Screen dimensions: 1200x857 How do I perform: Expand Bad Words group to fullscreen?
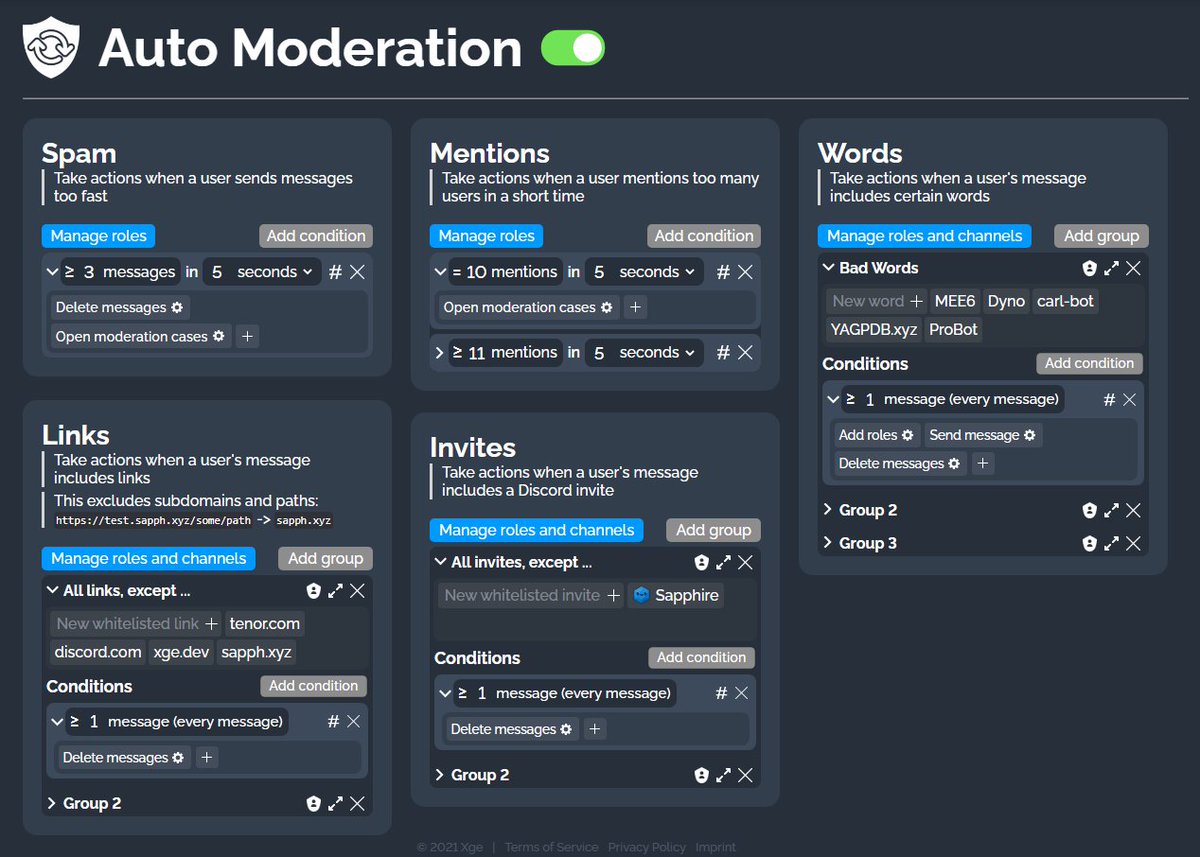(1111, 268)
